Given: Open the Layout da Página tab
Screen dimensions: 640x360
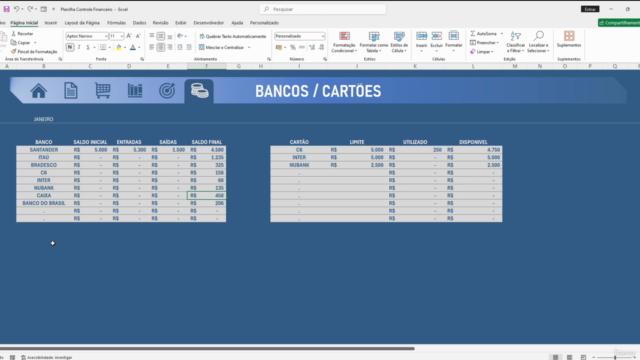Looking at the screenshot, I should click(82, 23).
